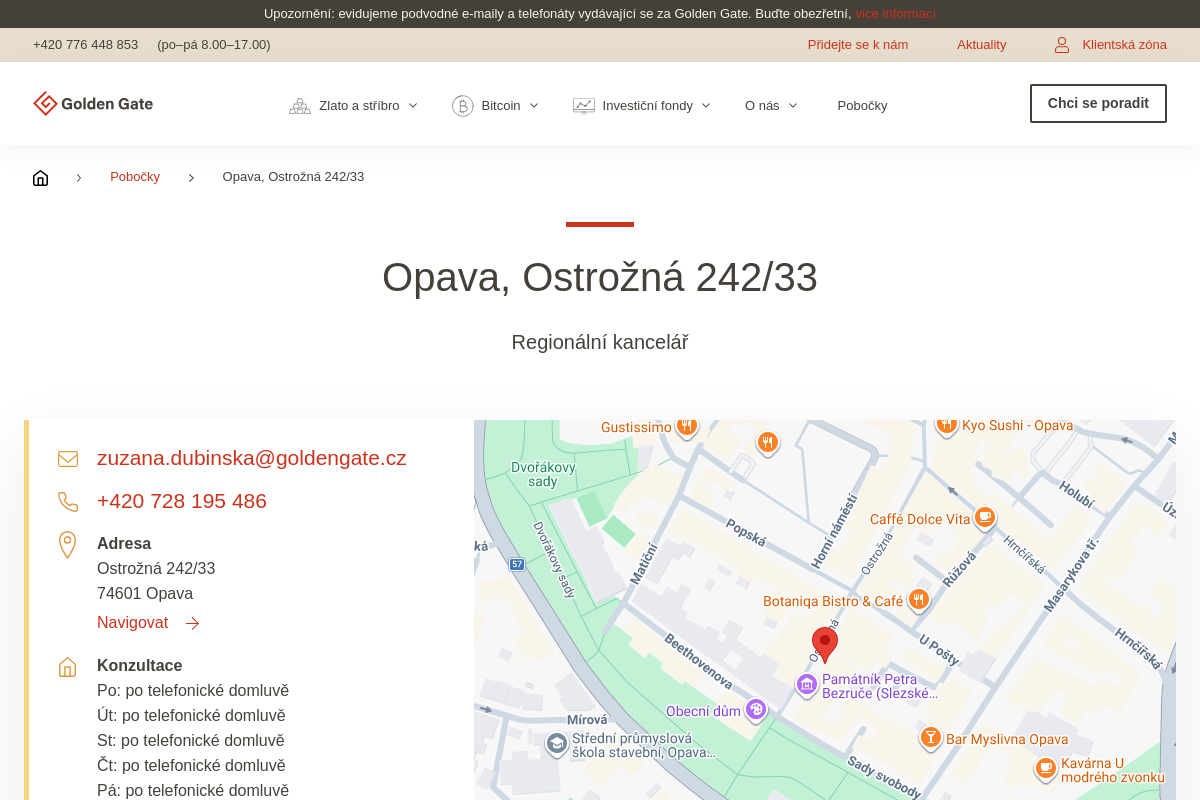Click the route 57 road shield on the map
Viewport: 1200px width, 800px height.
pos(517,564)
